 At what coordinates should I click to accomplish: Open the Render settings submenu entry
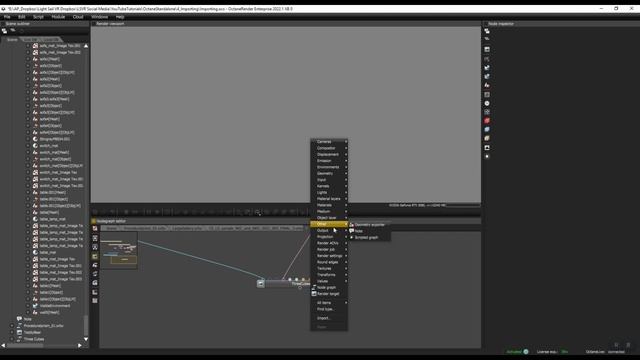tap(329, 256)
